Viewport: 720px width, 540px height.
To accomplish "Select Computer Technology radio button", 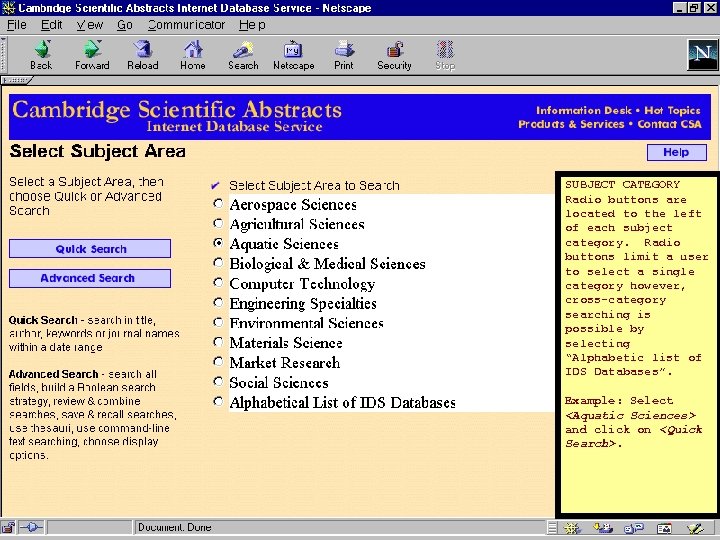I will coord(218,282).
